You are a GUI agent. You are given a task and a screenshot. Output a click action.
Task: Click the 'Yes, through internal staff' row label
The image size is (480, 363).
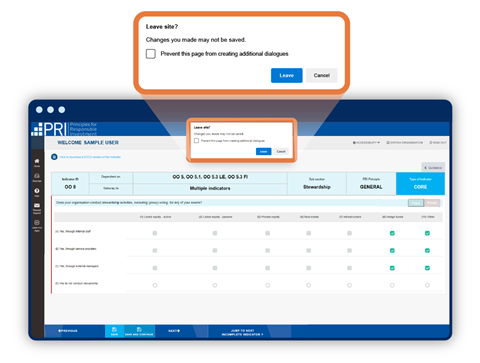[73, 231]
